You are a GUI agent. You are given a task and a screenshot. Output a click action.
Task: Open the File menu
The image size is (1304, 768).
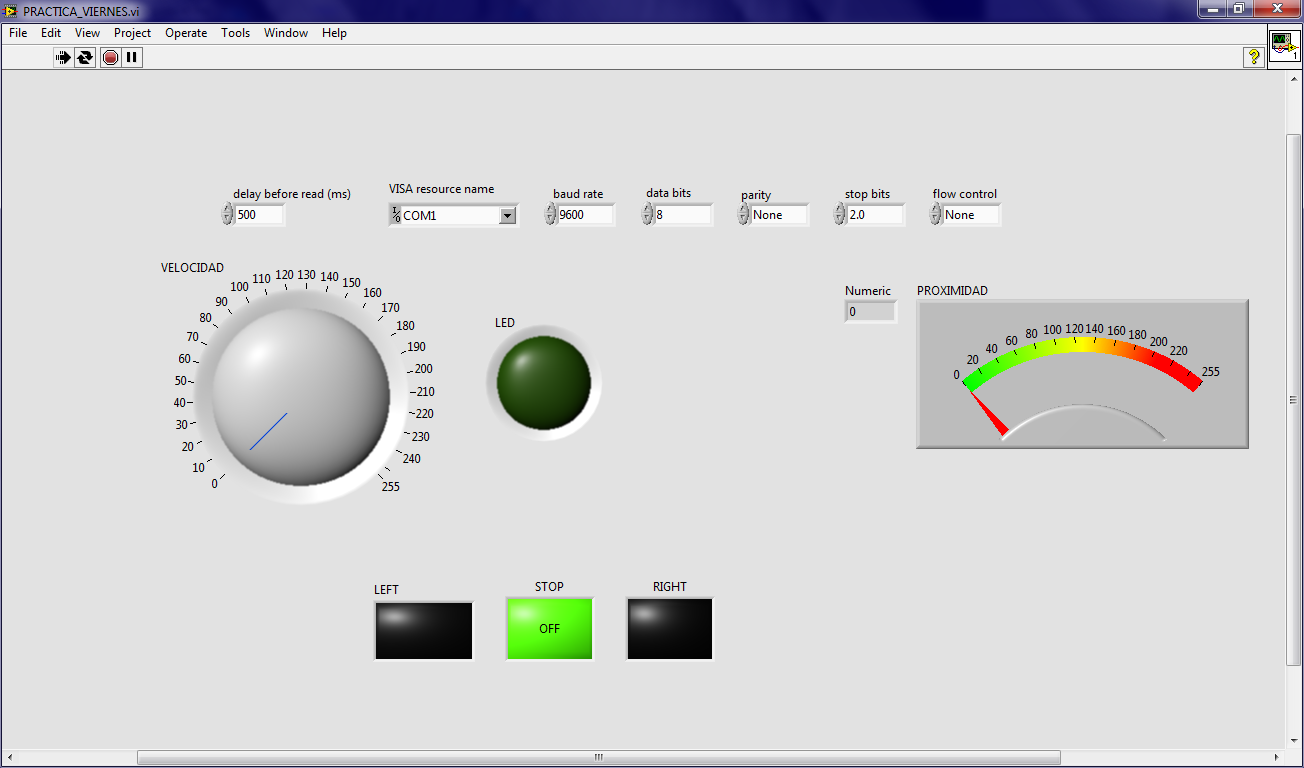tap(18, 33)
